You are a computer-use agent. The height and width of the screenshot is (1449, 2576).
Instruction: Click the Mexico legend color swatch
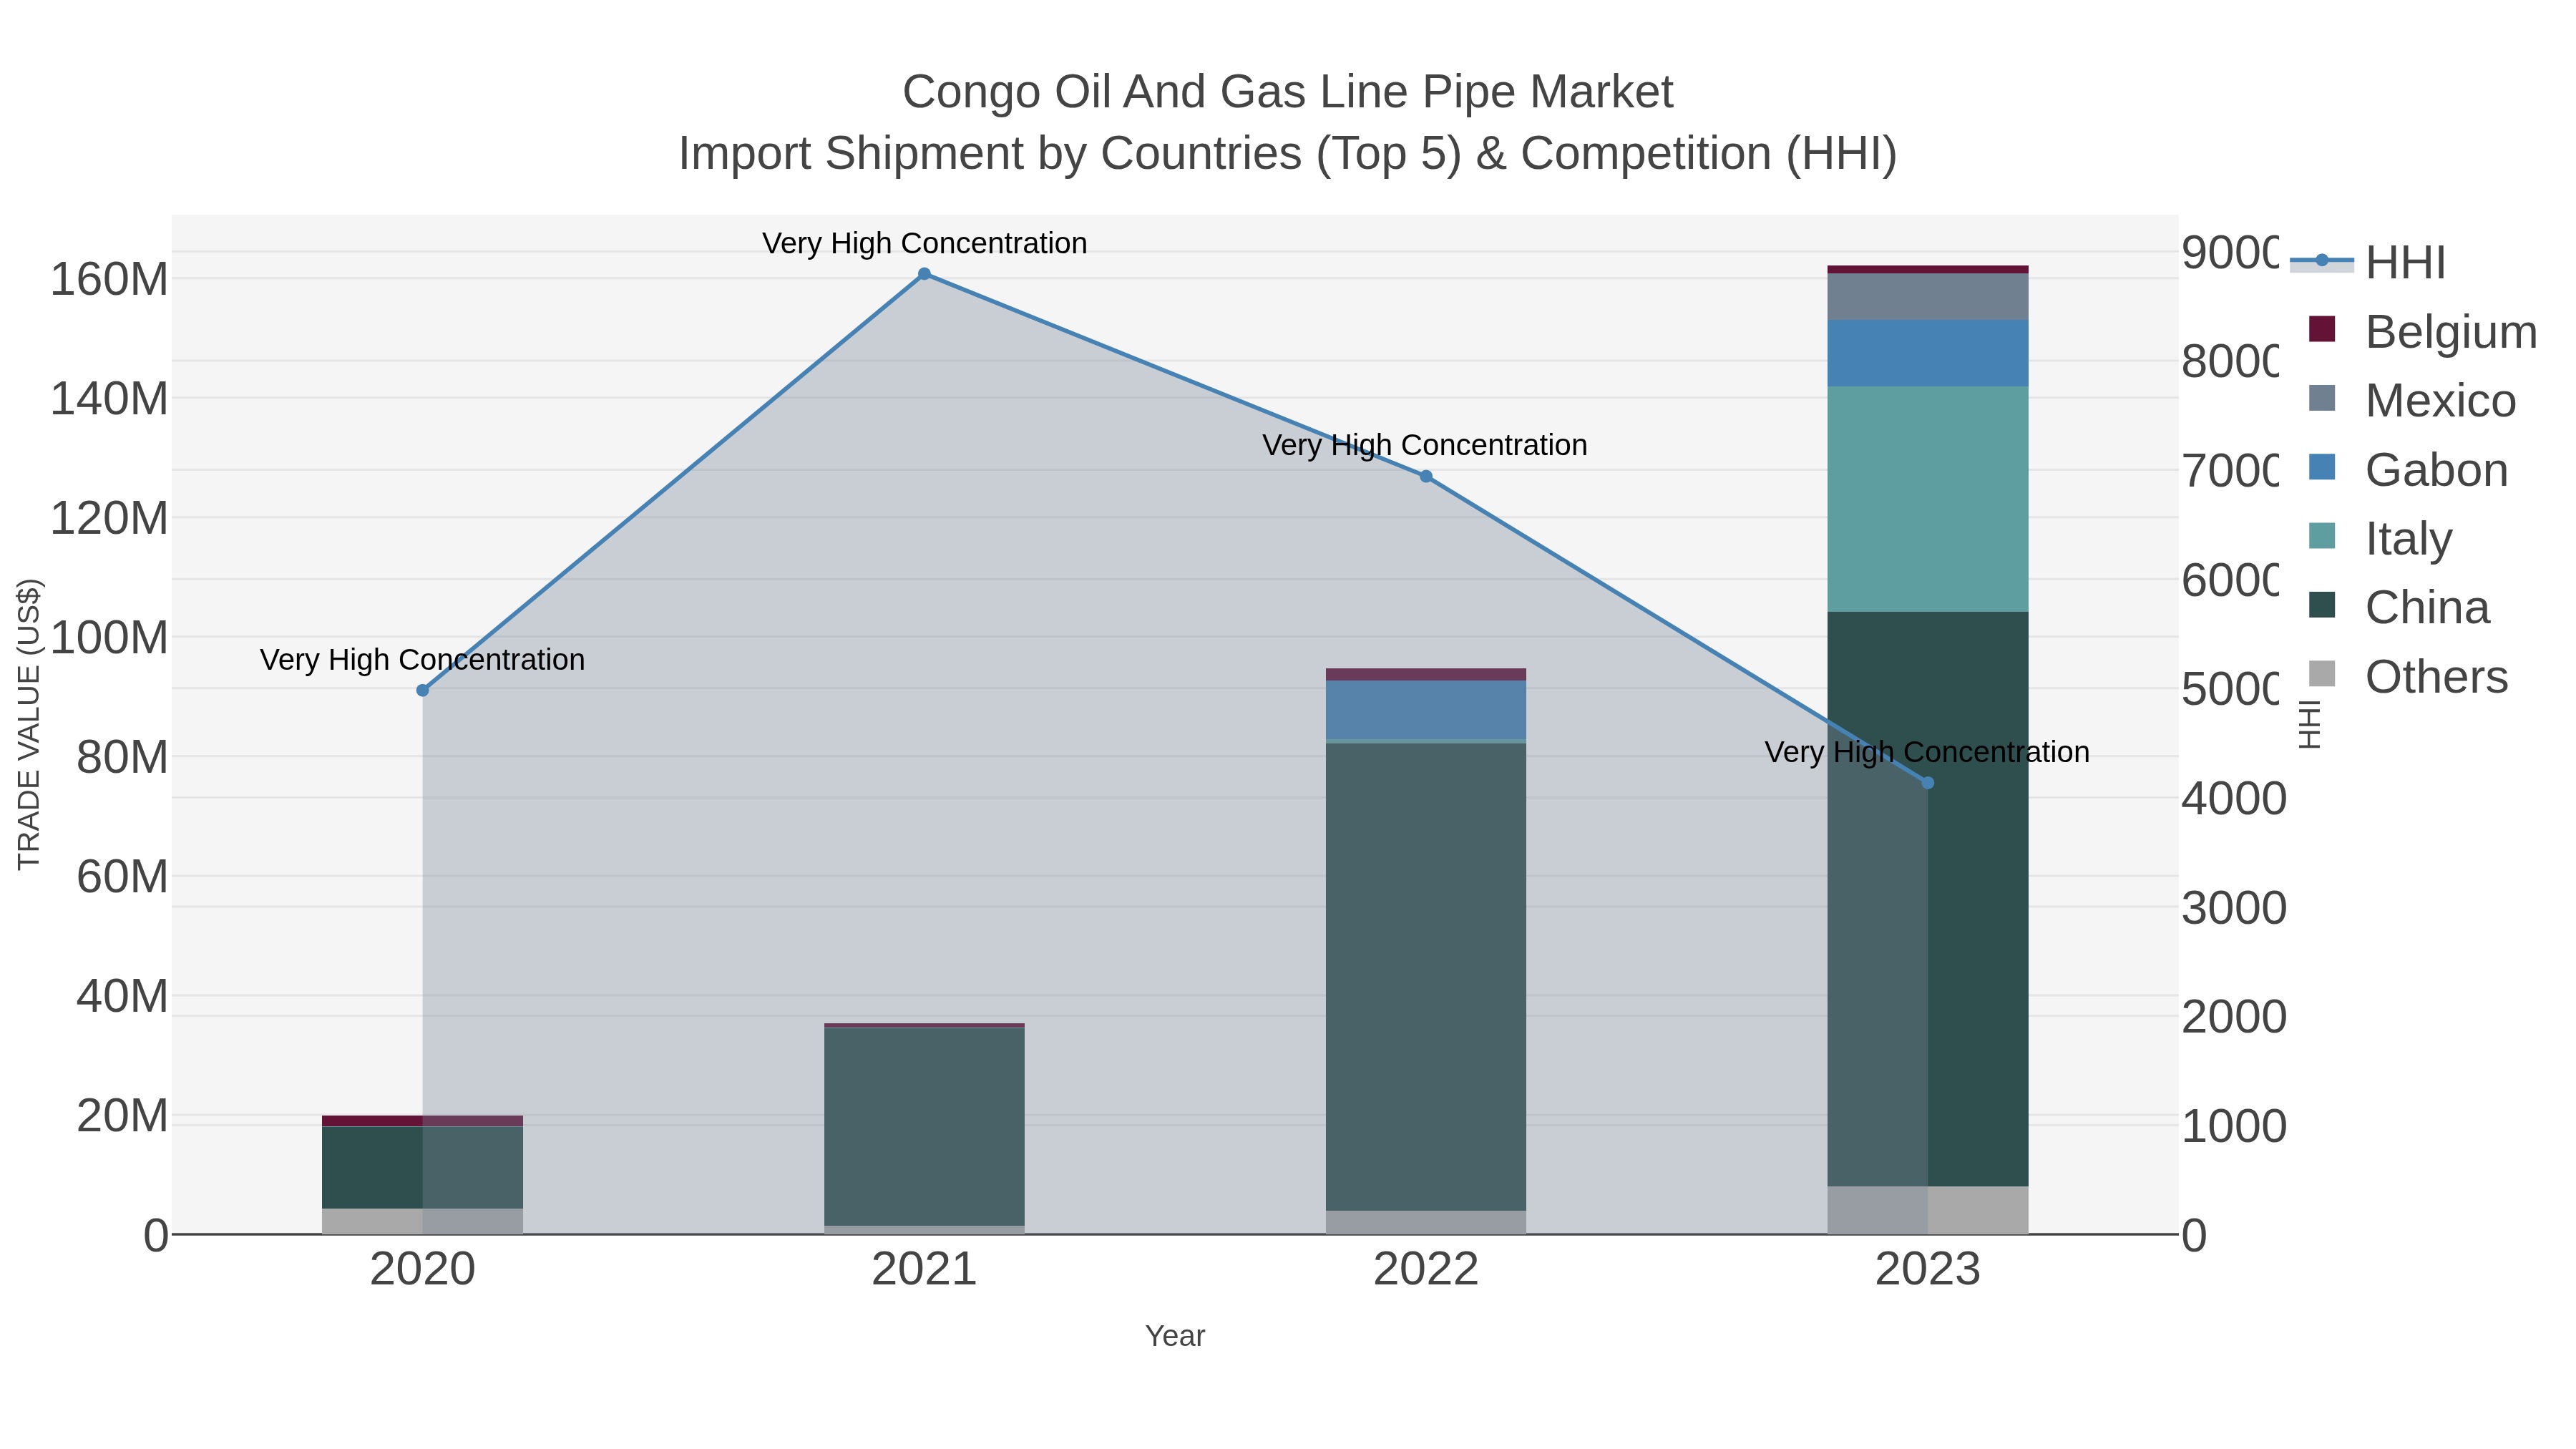[x=2322, y=398]
